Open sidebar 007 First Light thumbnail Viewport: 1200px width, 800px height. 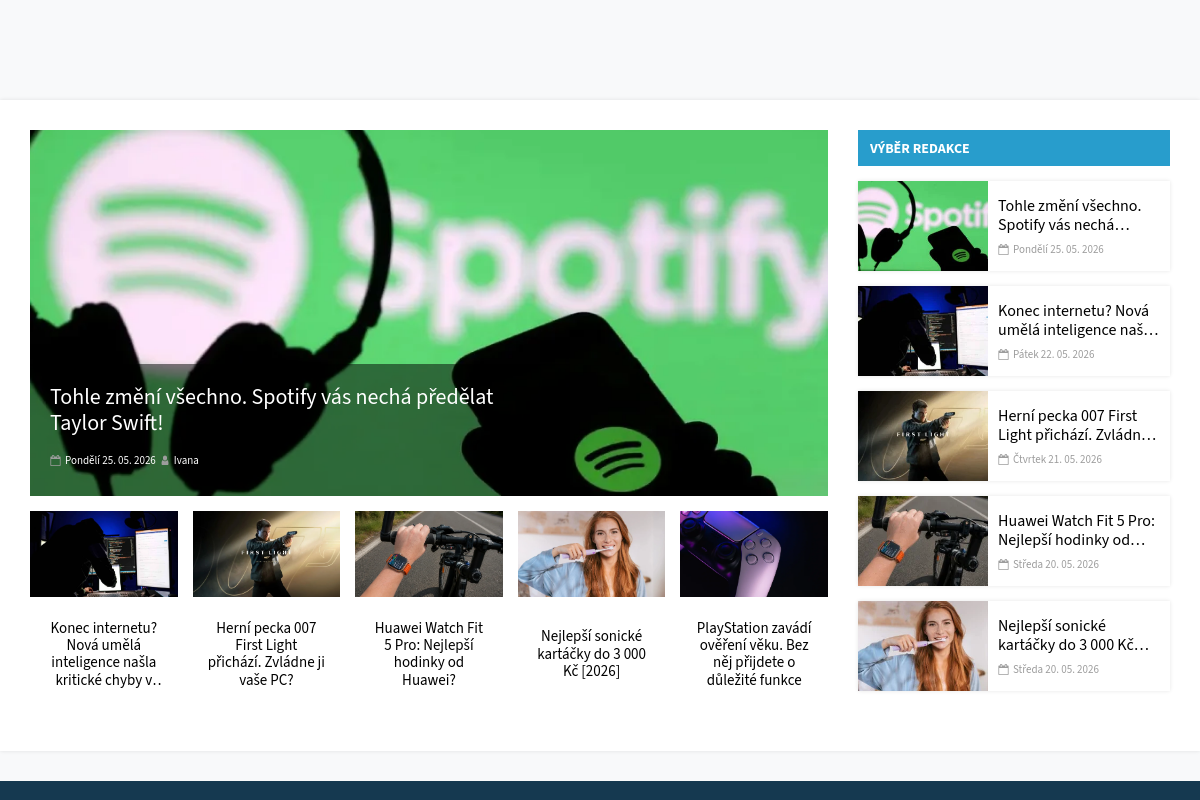923,436
